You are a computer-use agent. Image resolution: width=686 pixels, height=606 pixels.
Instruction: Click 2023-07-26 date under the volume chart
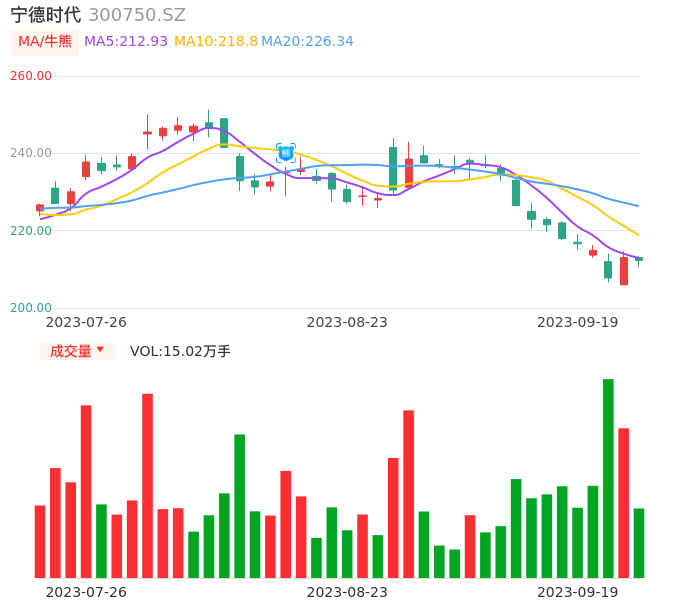[86, 592]
